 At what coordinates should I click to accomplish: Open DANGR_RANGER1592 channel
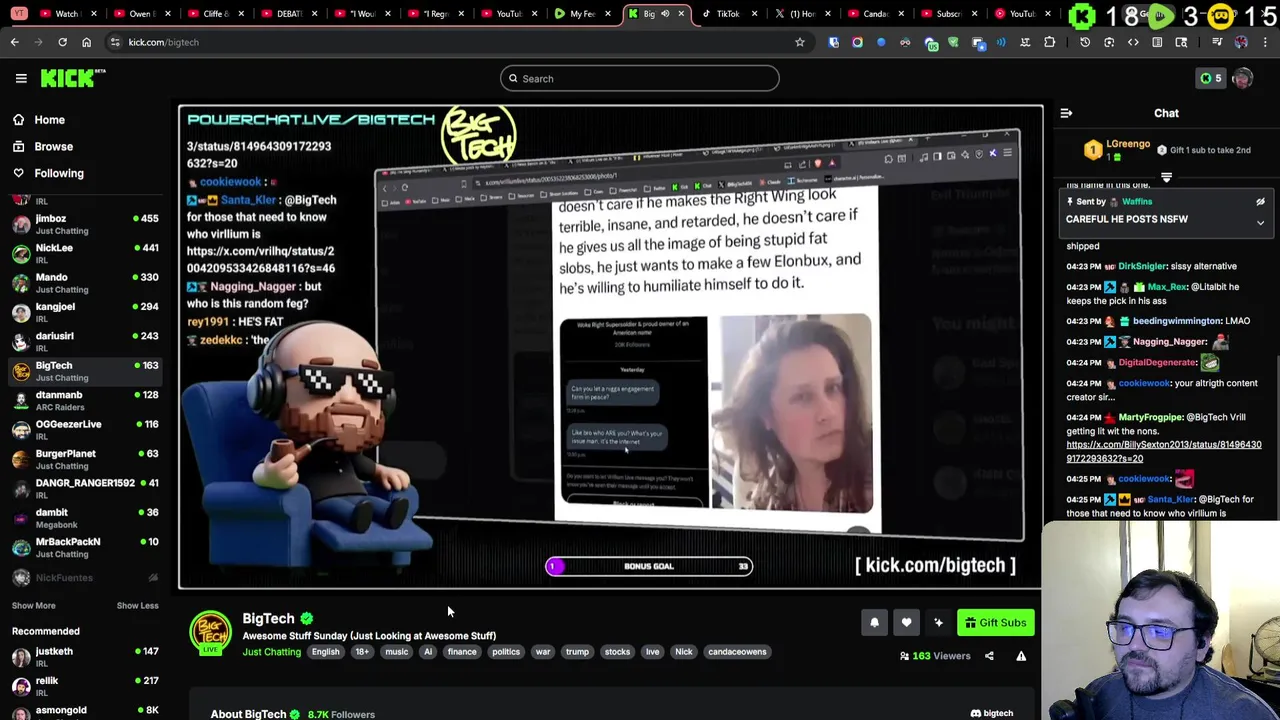(x=84, y=489)
